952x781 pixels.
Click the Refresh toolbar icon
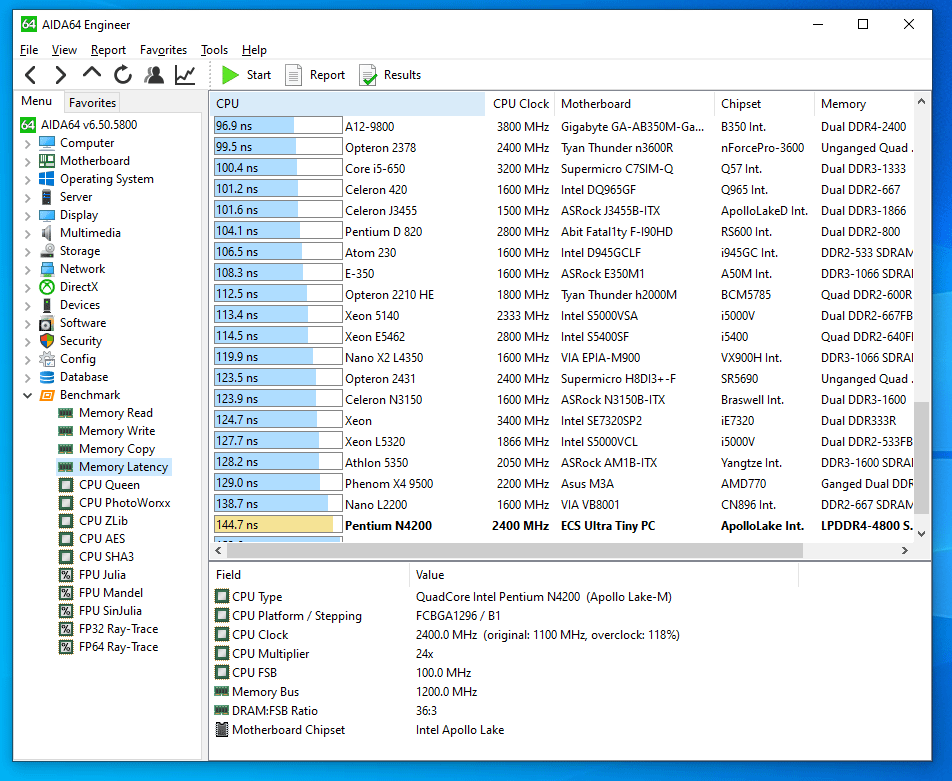tap(123, 75)
